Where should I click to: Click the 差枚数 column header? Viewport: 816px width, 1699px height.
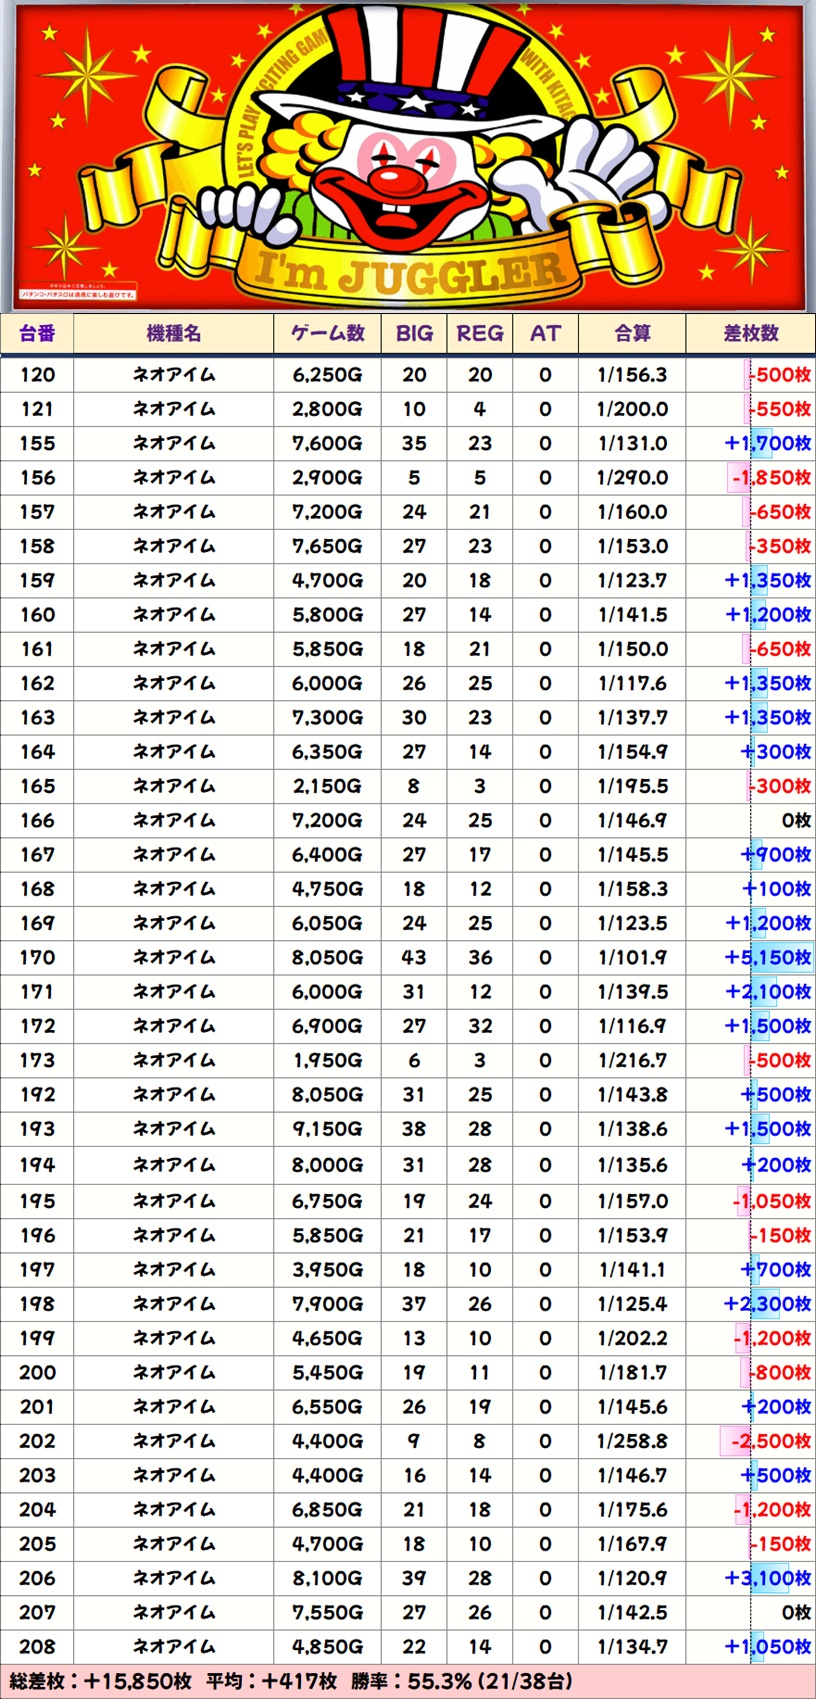[x=750, y=334]
